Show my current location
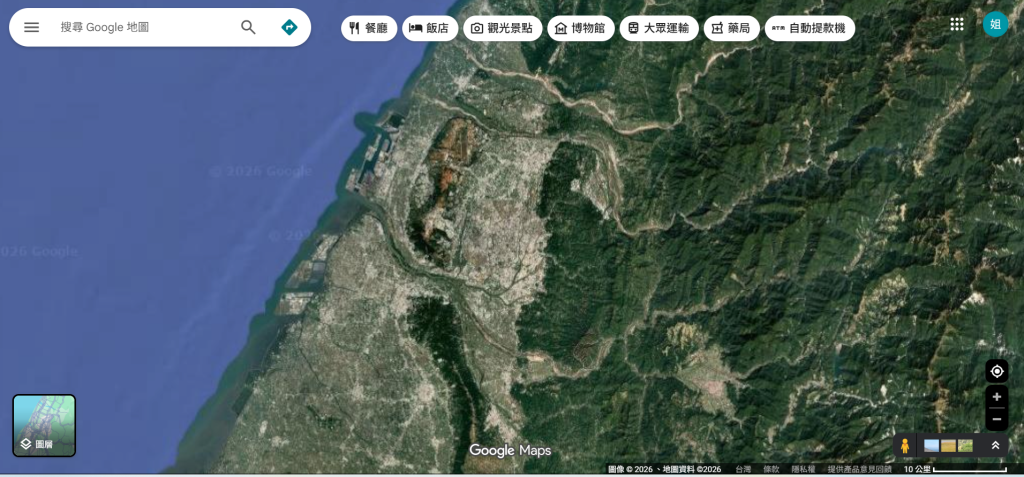1024x477 pixels. [x=996, y=372]
